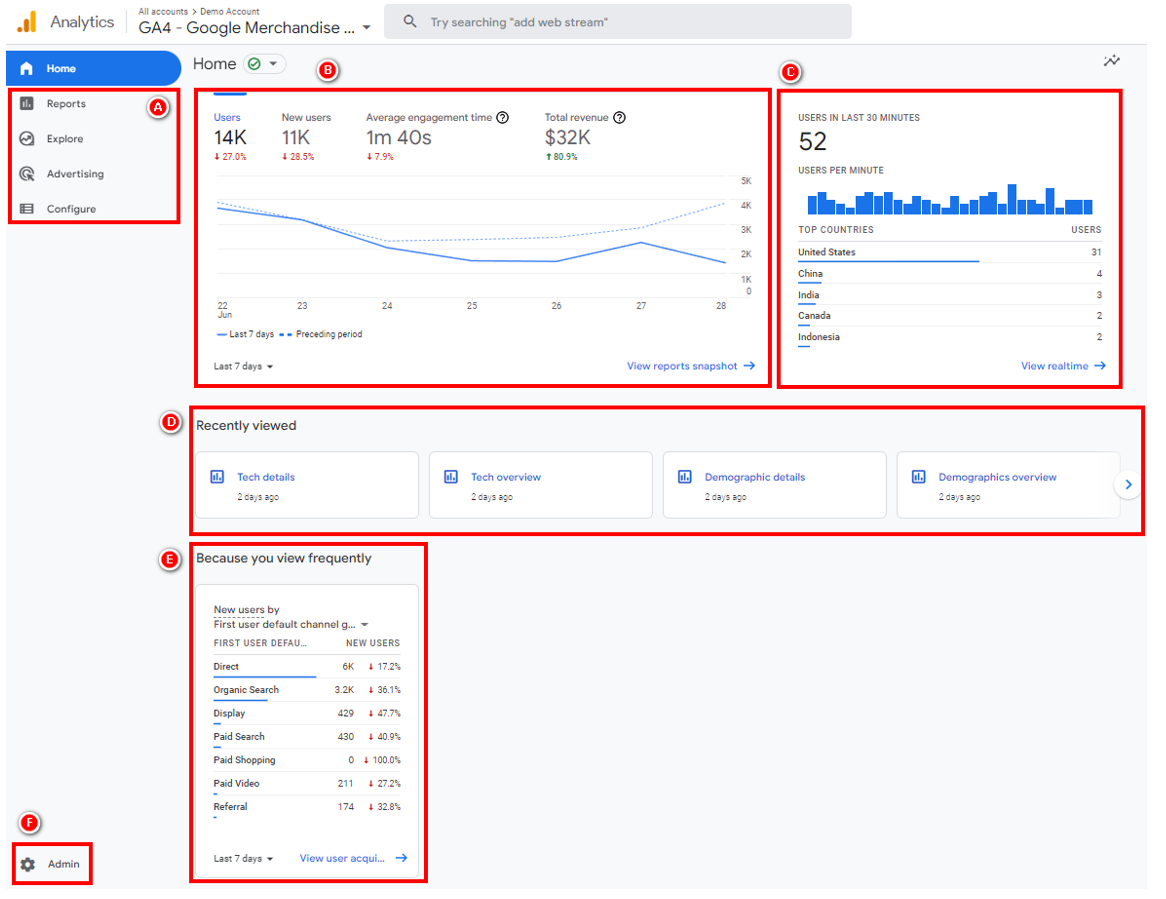Screen dimensions: 1166x899
Task: Open the Total revenue help icon
Action: pos(619,117)
